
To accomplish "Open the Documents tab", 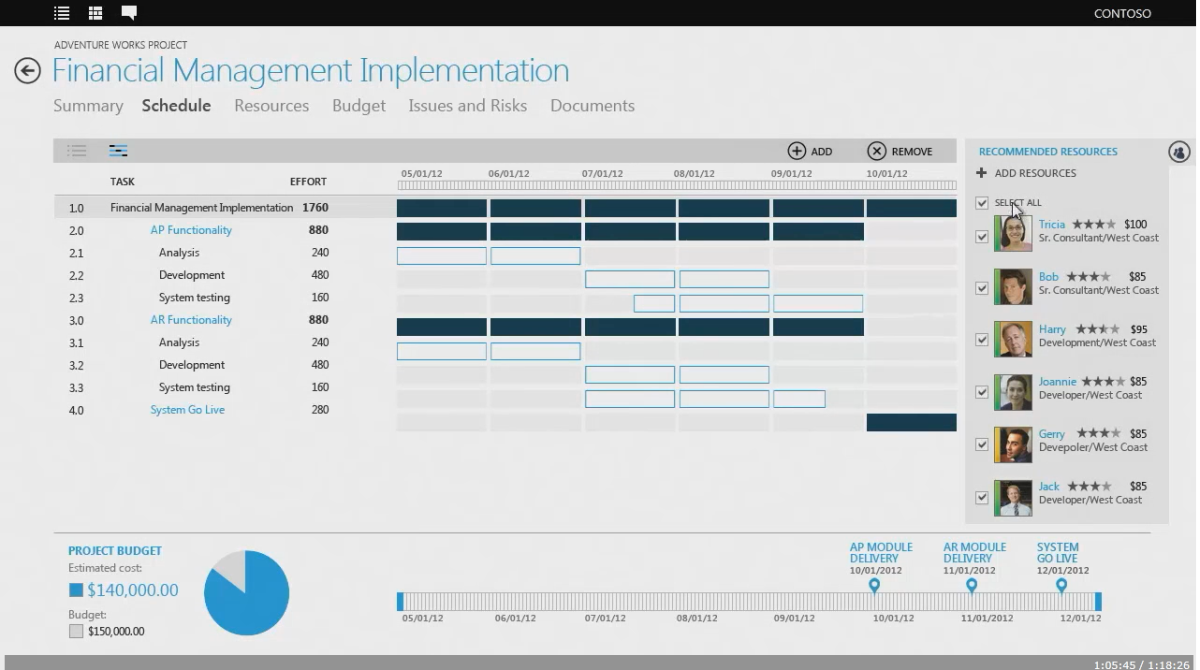I will click(x=592, y=106).
